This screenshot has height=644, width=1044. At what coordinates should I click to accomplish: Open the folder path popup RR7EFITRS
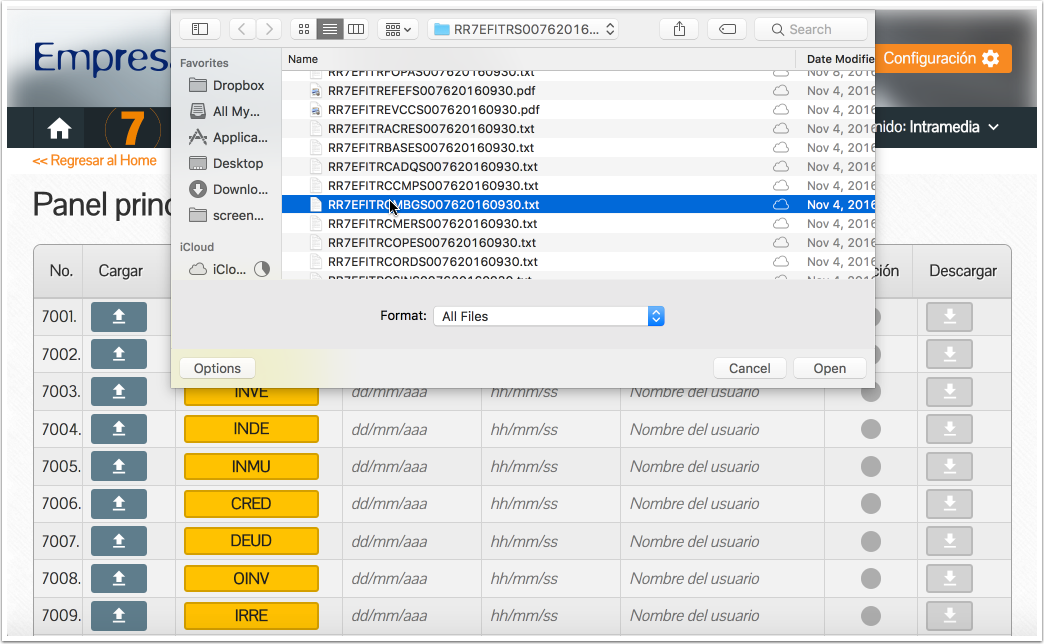click(523, 29)
